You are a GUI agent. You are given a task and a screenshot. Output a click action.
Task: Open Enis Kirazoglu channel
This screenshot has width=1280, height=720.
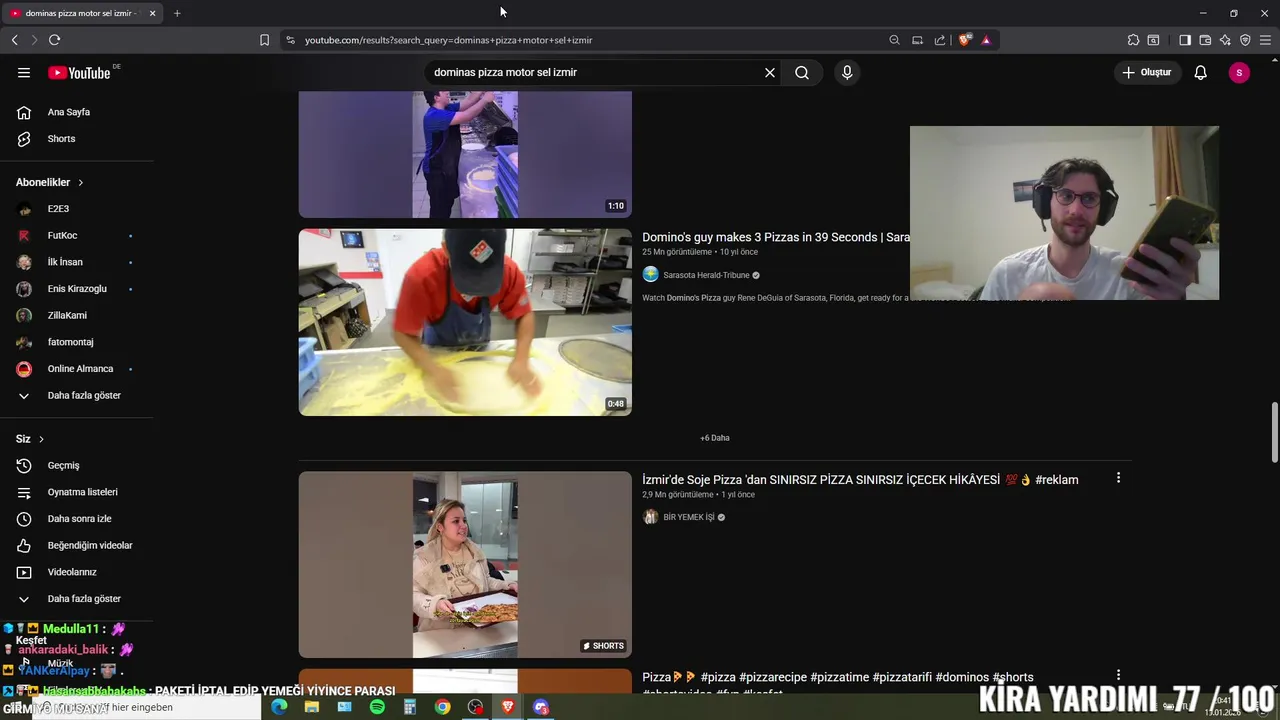pyautogui.click(x=77, y=289)
